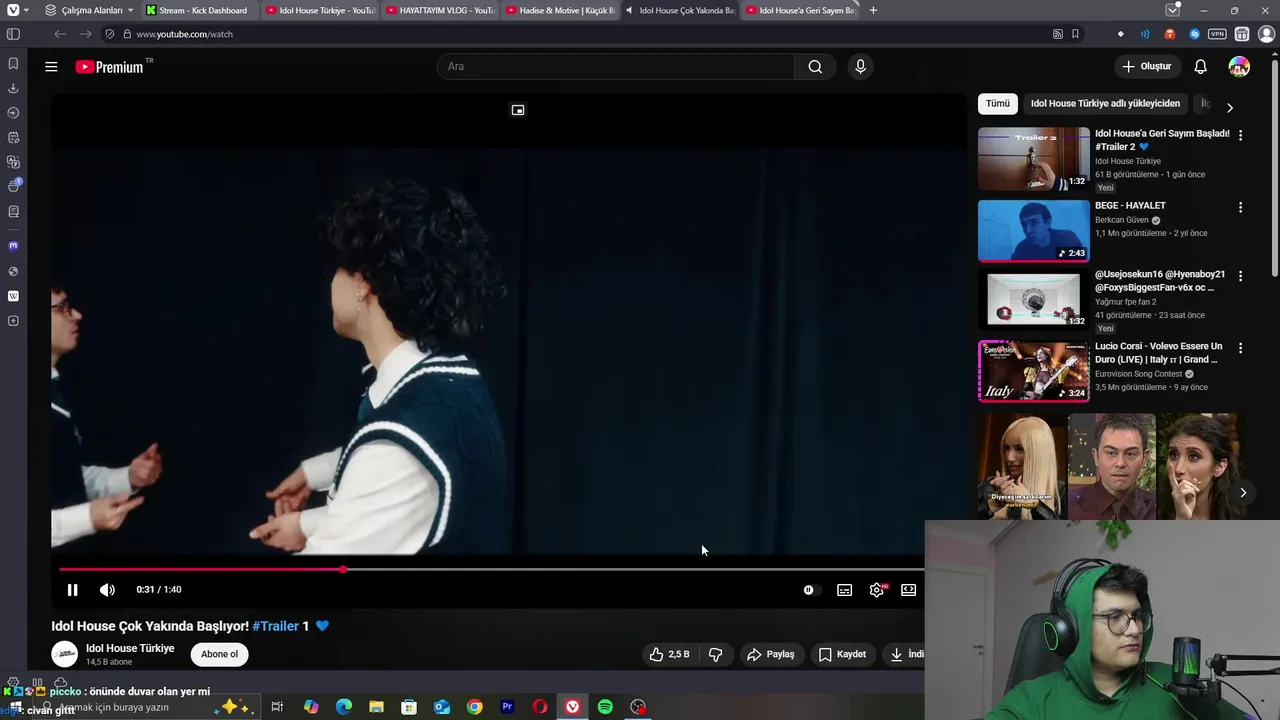1280x720 pixels.
Task: Pop out video with picture-in-picture icon
Action: 518,110
